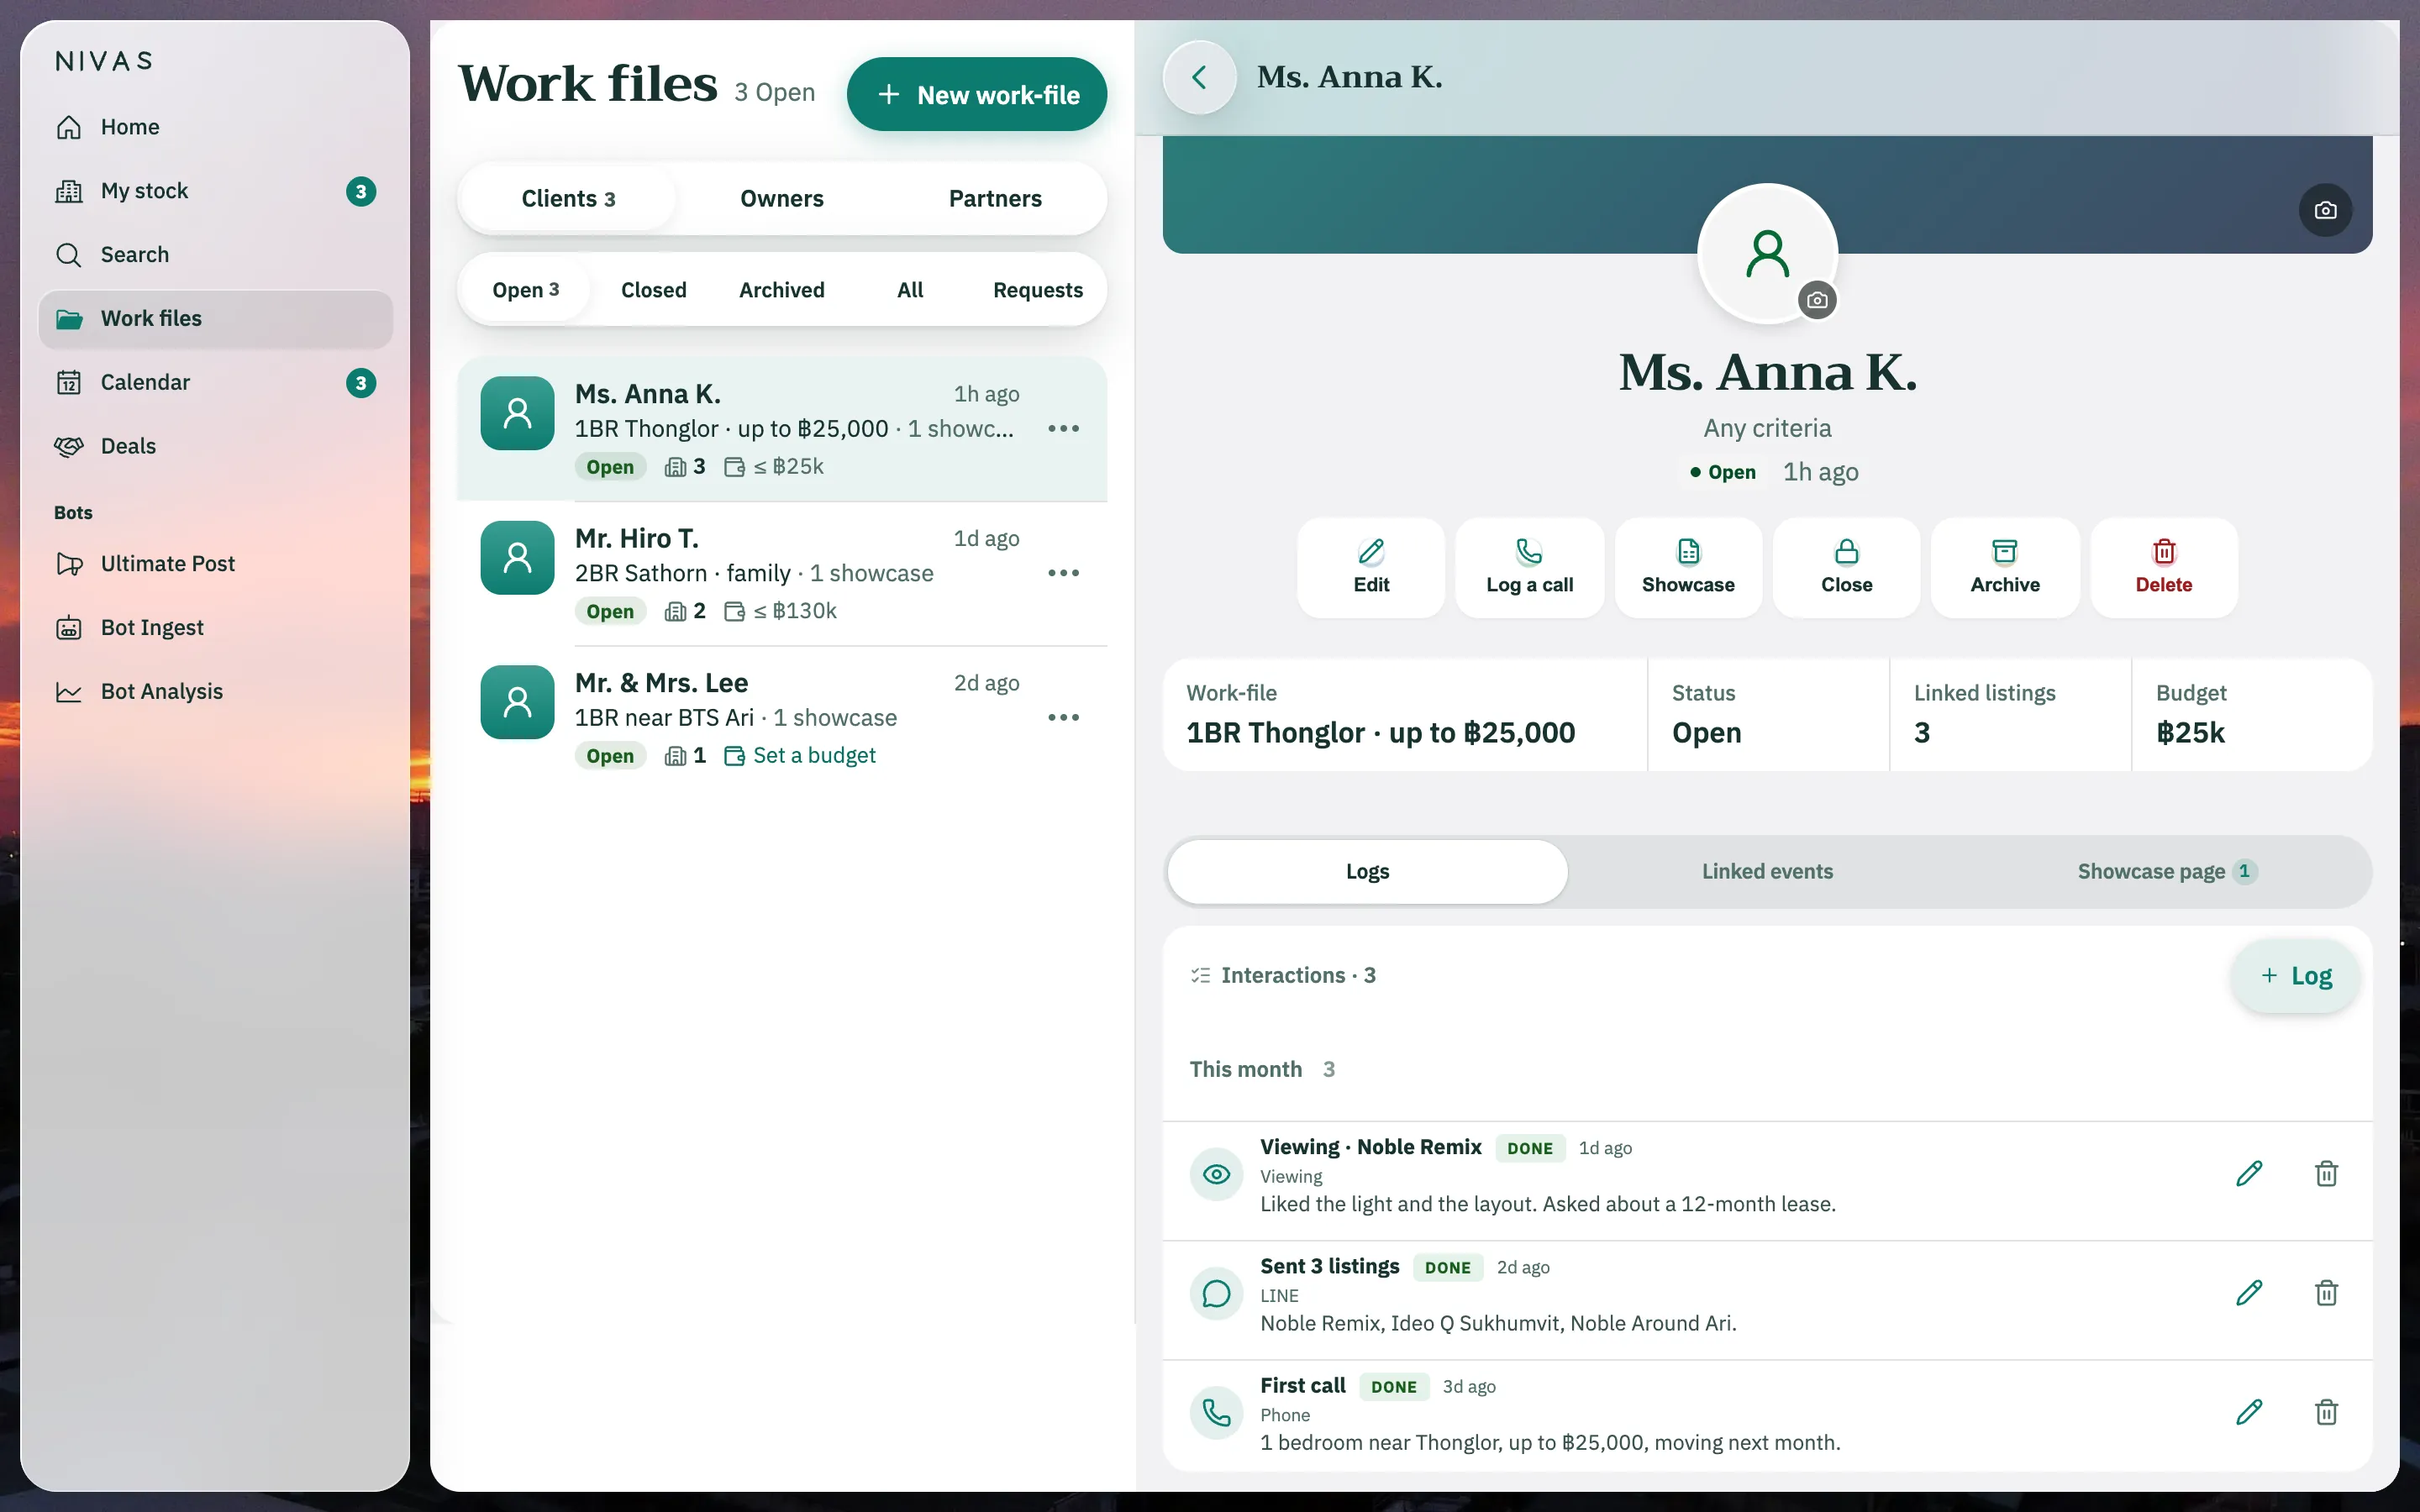Image resolution: width=2420 pixels, height=1512 pixels.
Task: Edit the Sent 3 listings log
Action: (2249, 1293)
